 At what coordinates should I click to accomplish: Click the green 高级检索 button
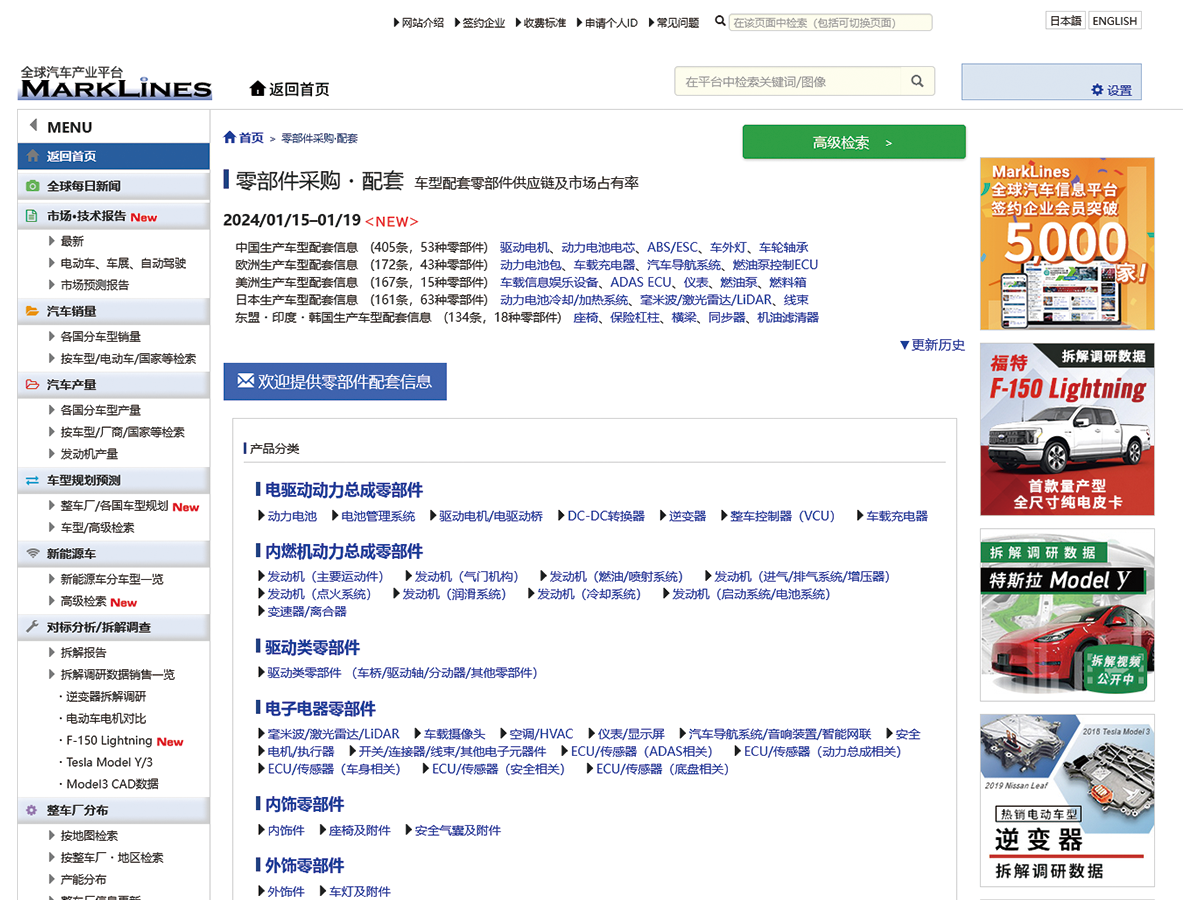854,142
